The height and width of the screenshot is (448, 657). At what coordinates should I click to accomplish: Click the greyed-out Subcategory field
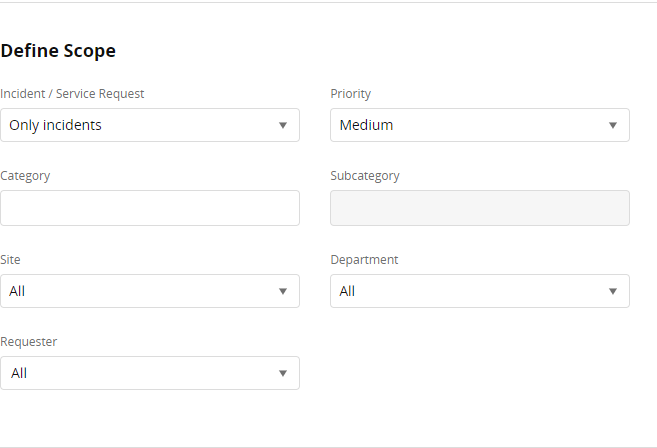pos(480,208)
